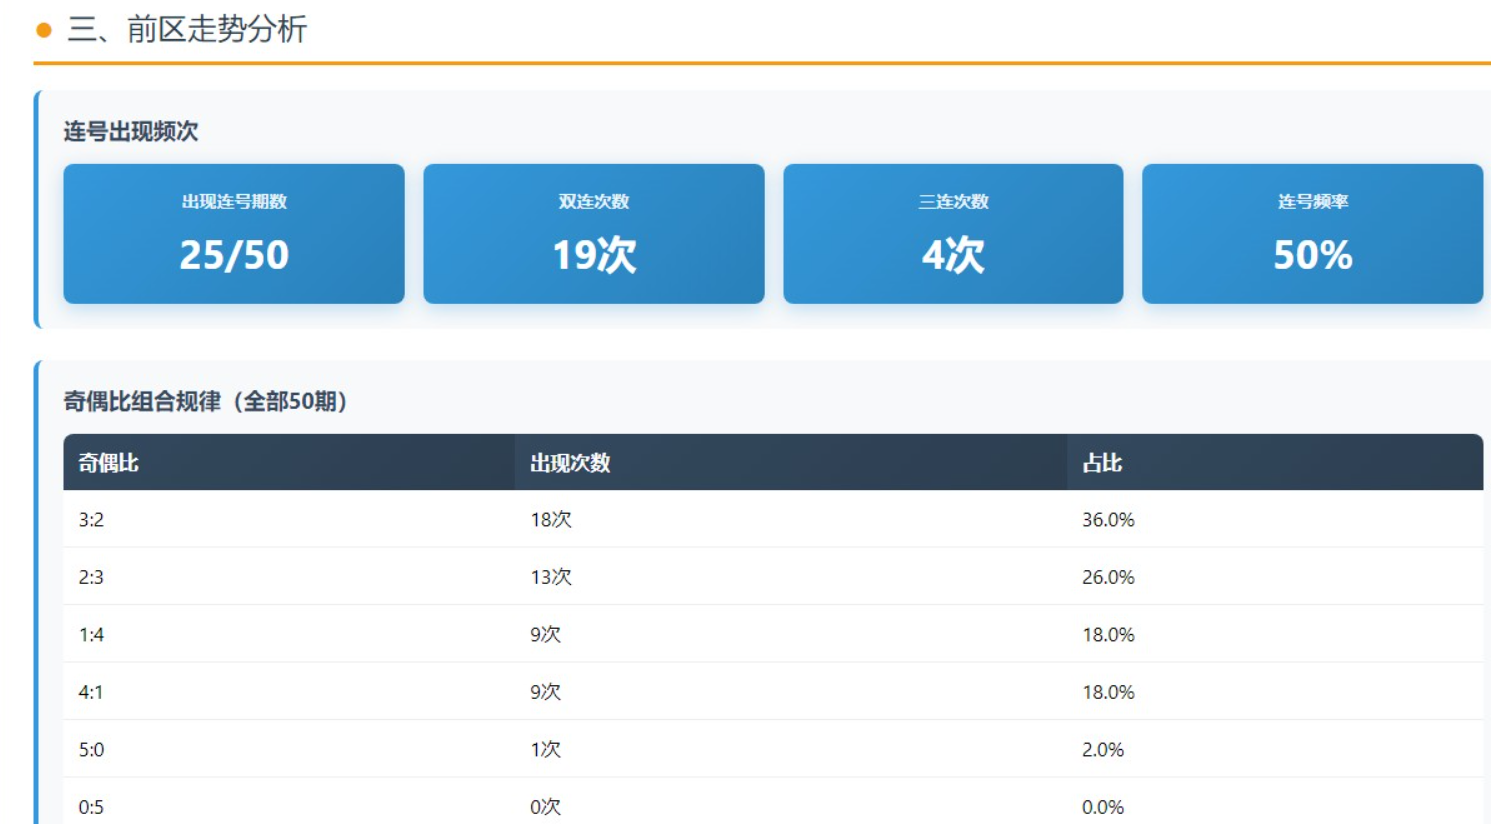This screenshot has height=824, width=1491.
Task: Click the 36.0% percentage cell
Action: click(x=1108, y=520)
